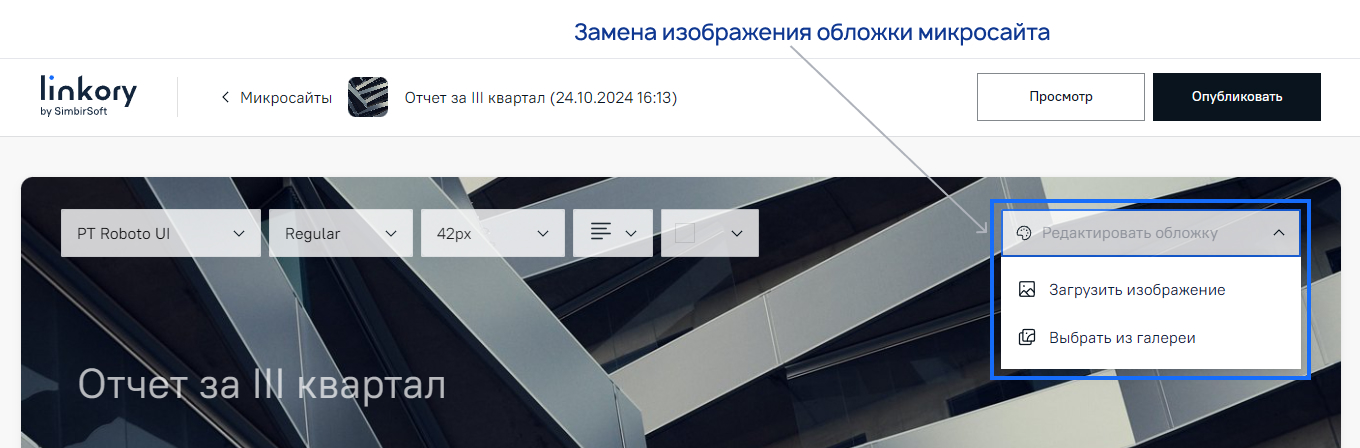The width and height of the screenshot is (1360, 448).
Task: Click the chevron in Редактировать обложку
Action: coord(1279,233)
